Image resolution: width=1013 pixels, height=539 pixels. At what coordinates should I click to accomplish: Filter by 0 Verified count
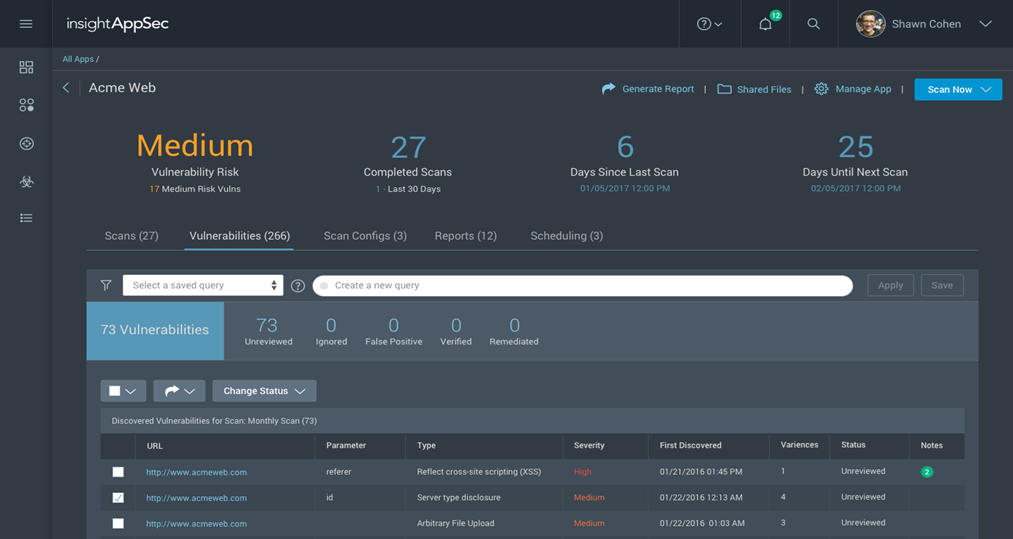pos(456,331)
